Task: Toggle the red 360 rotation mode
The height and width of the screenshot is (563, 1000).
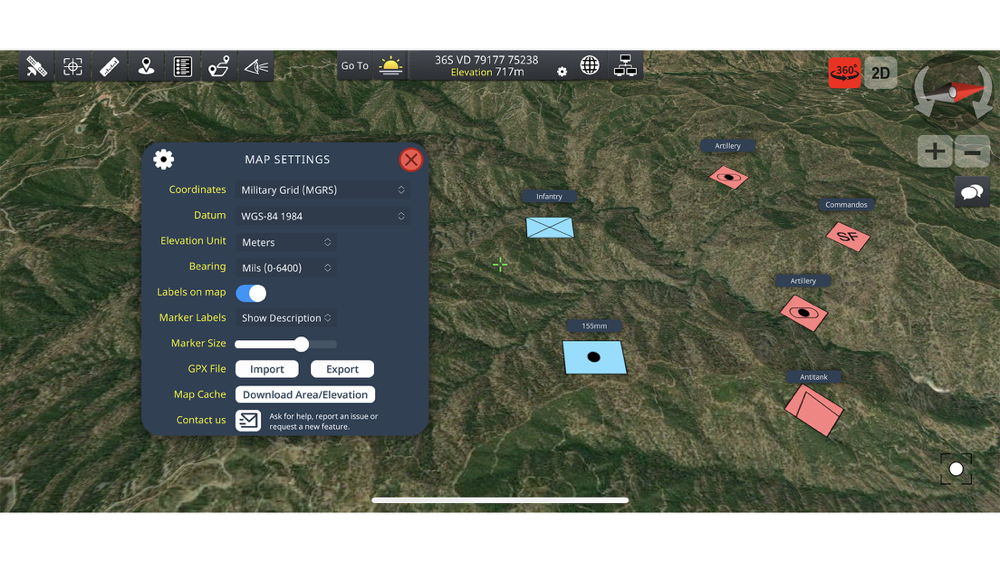Action: point(844,72)
